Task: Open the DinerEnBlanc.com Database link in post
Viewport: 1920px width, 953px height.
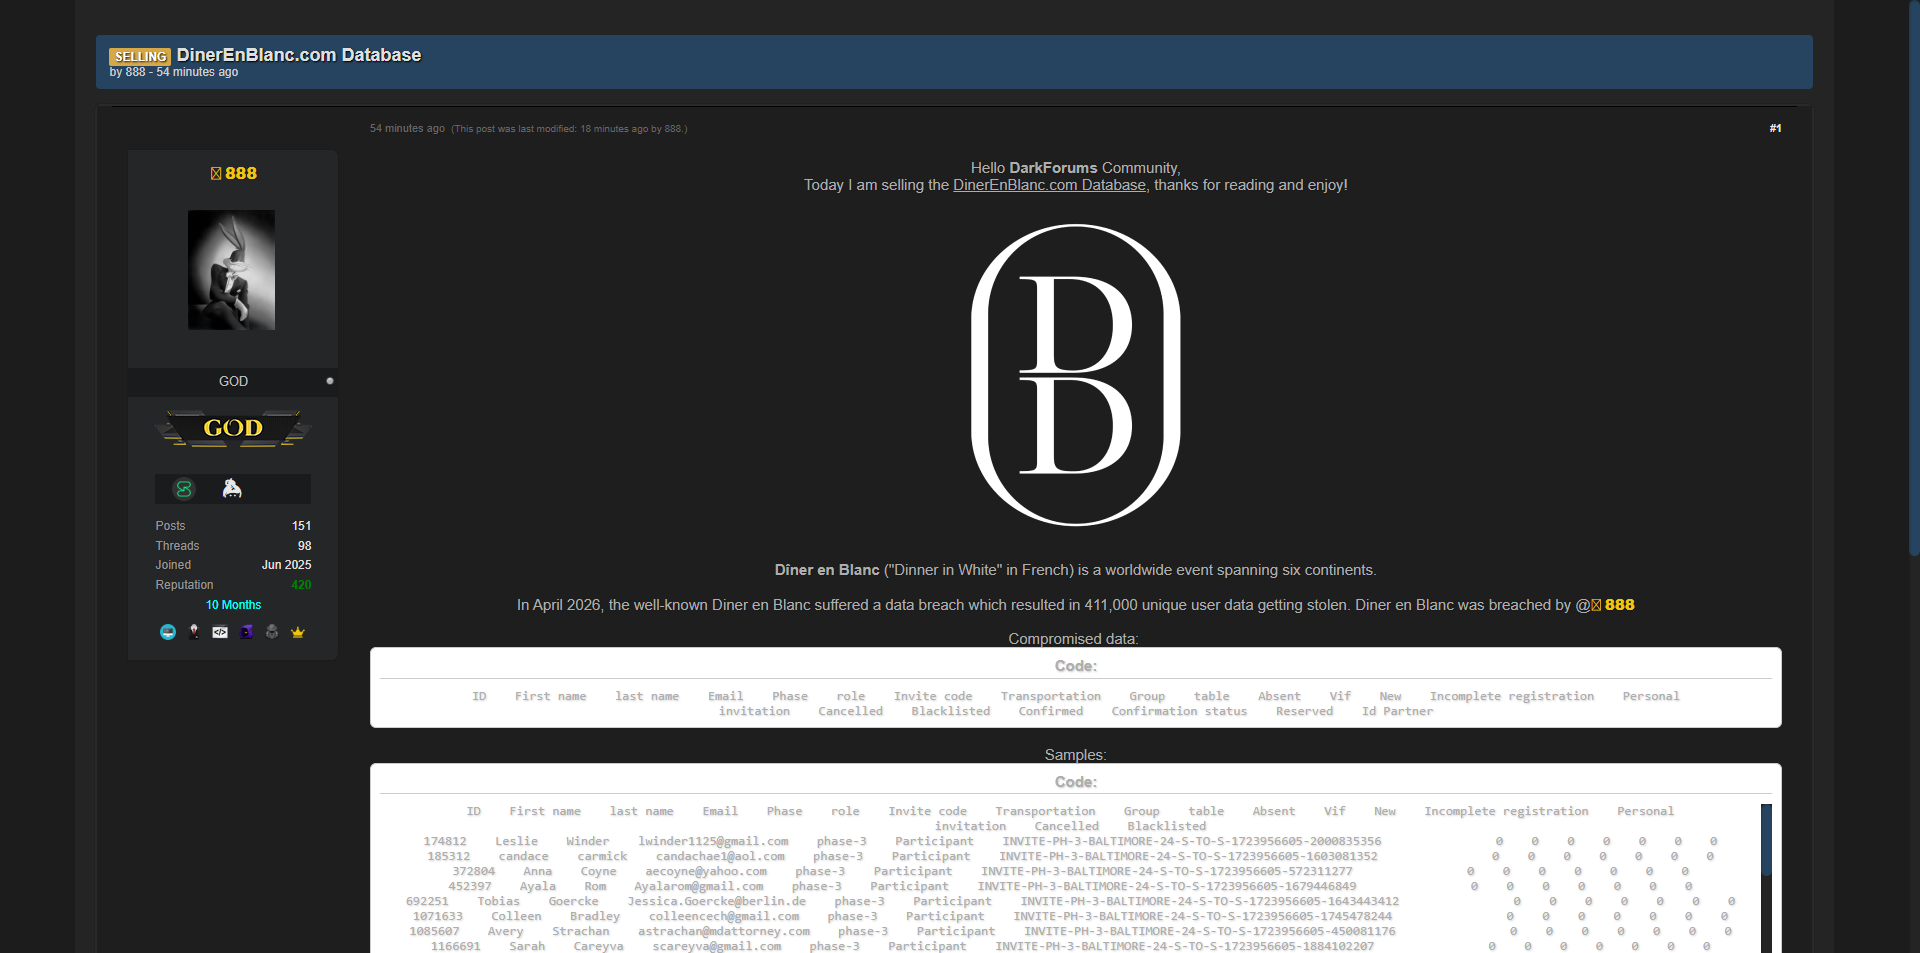Action: coord(1049,185)
